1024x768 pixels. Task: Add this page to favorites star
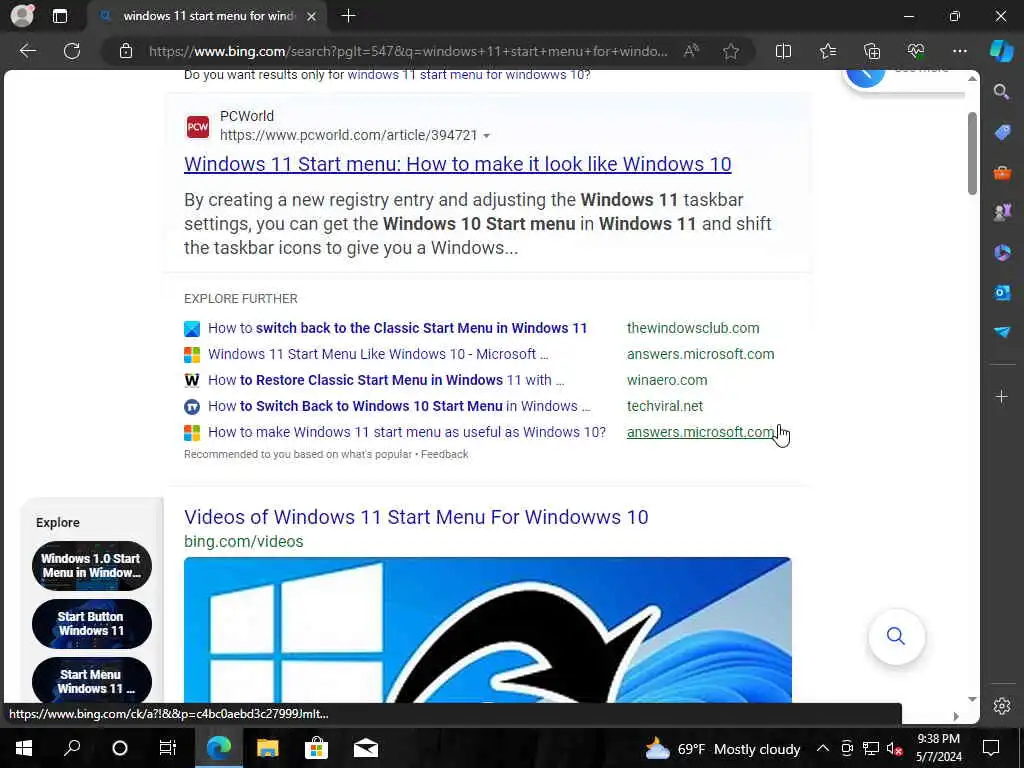click(x=731, y=51)
